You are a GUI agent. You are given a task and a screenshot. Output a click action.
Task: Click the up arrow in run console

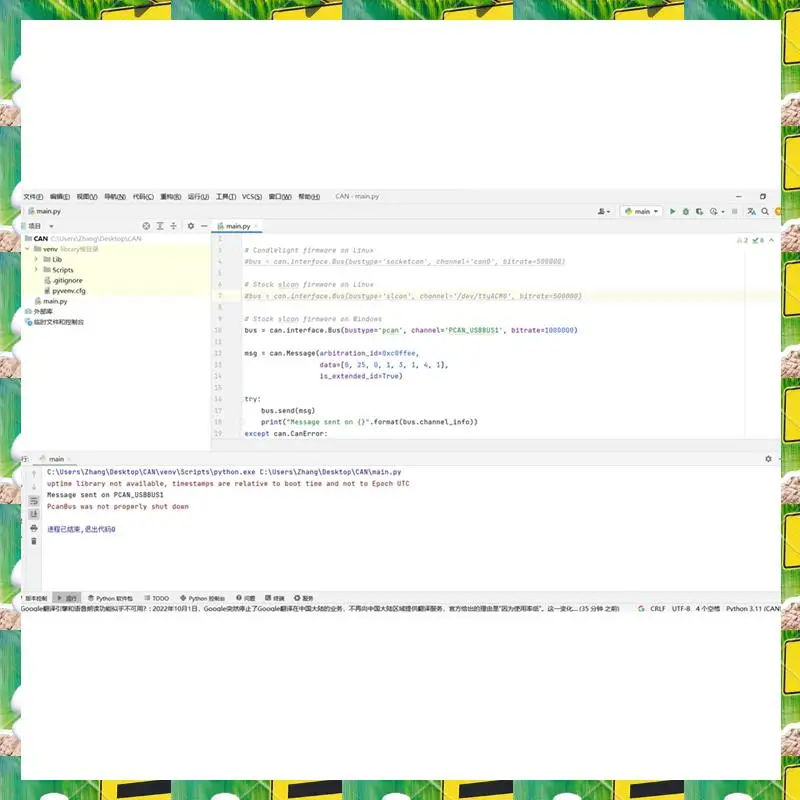34,474
